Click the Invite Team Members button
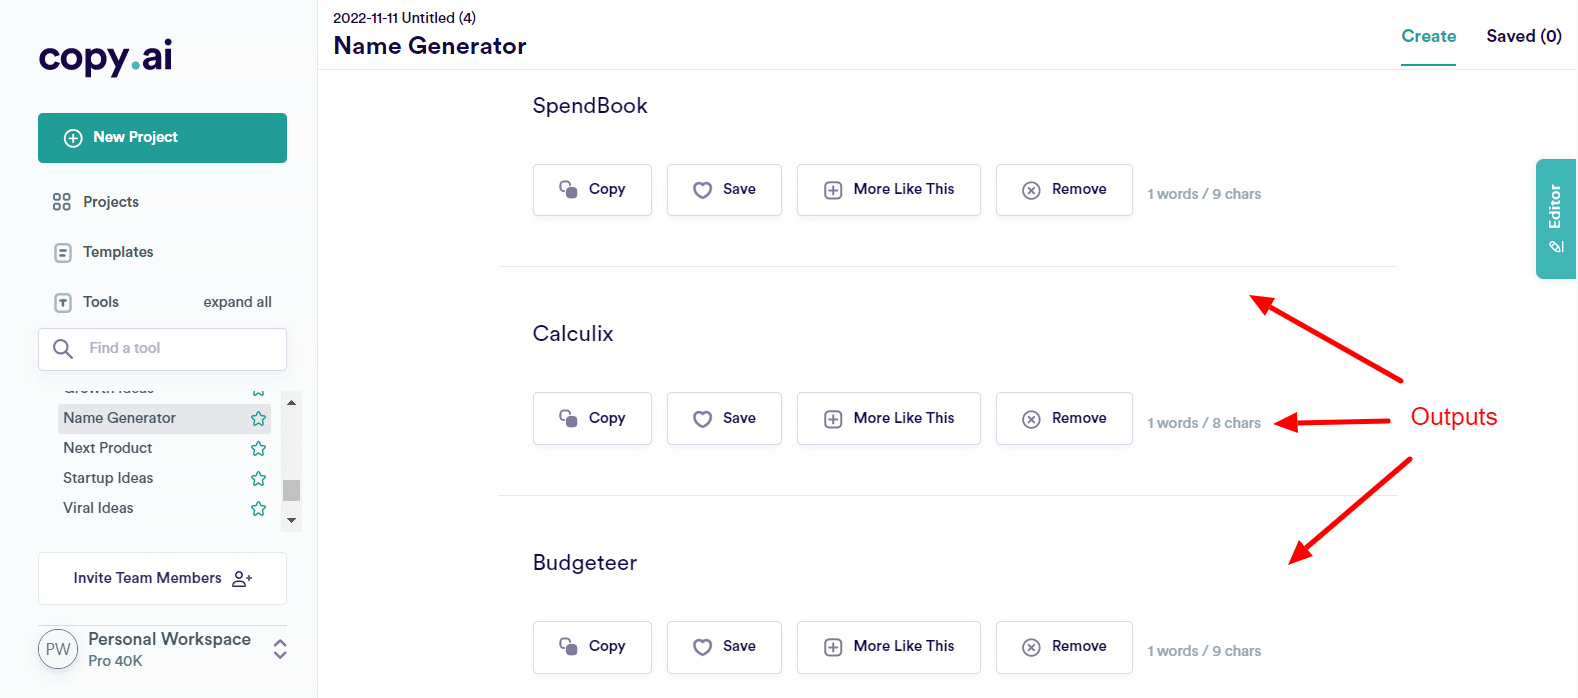Viewport: 1578px width, 698px height. click(x=162, y=578)
